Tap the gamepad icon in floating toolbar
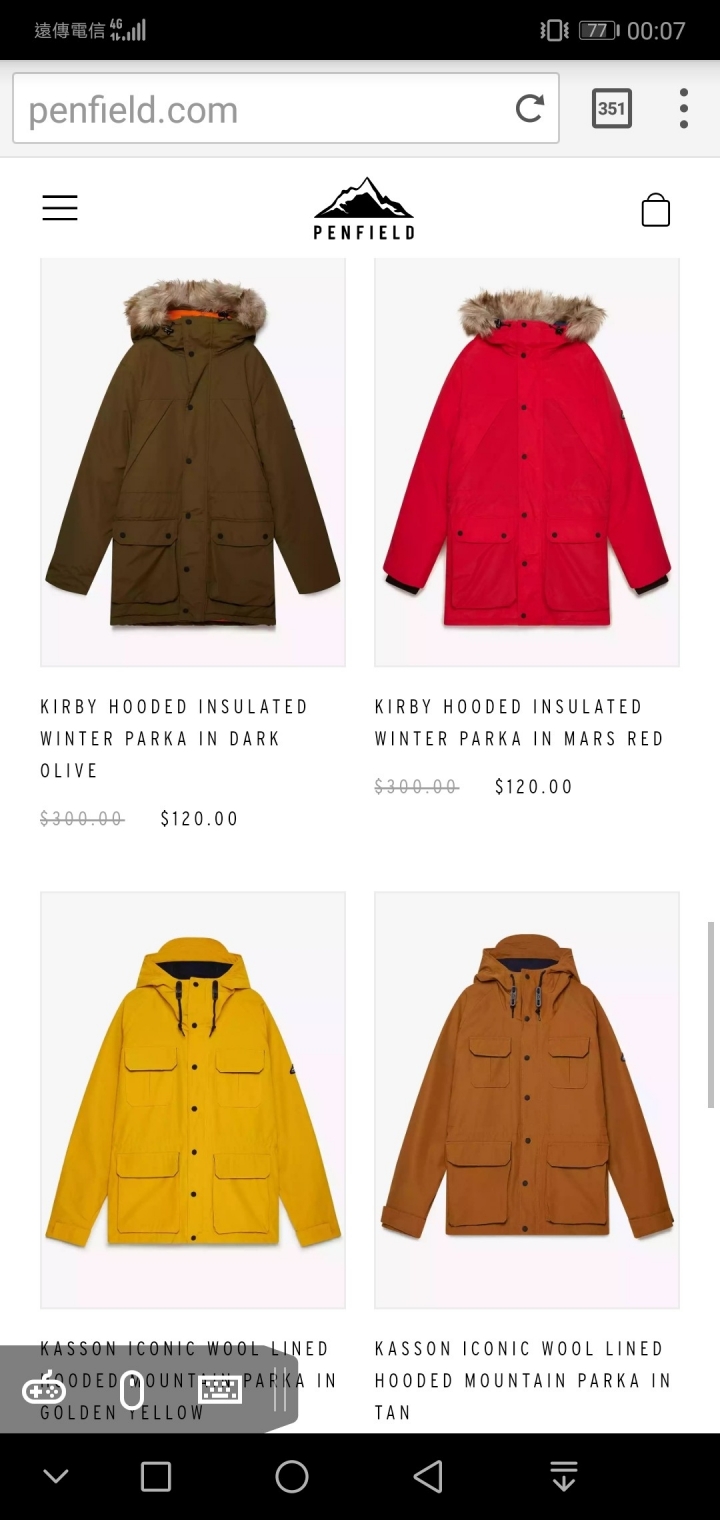 point(44,1389)
